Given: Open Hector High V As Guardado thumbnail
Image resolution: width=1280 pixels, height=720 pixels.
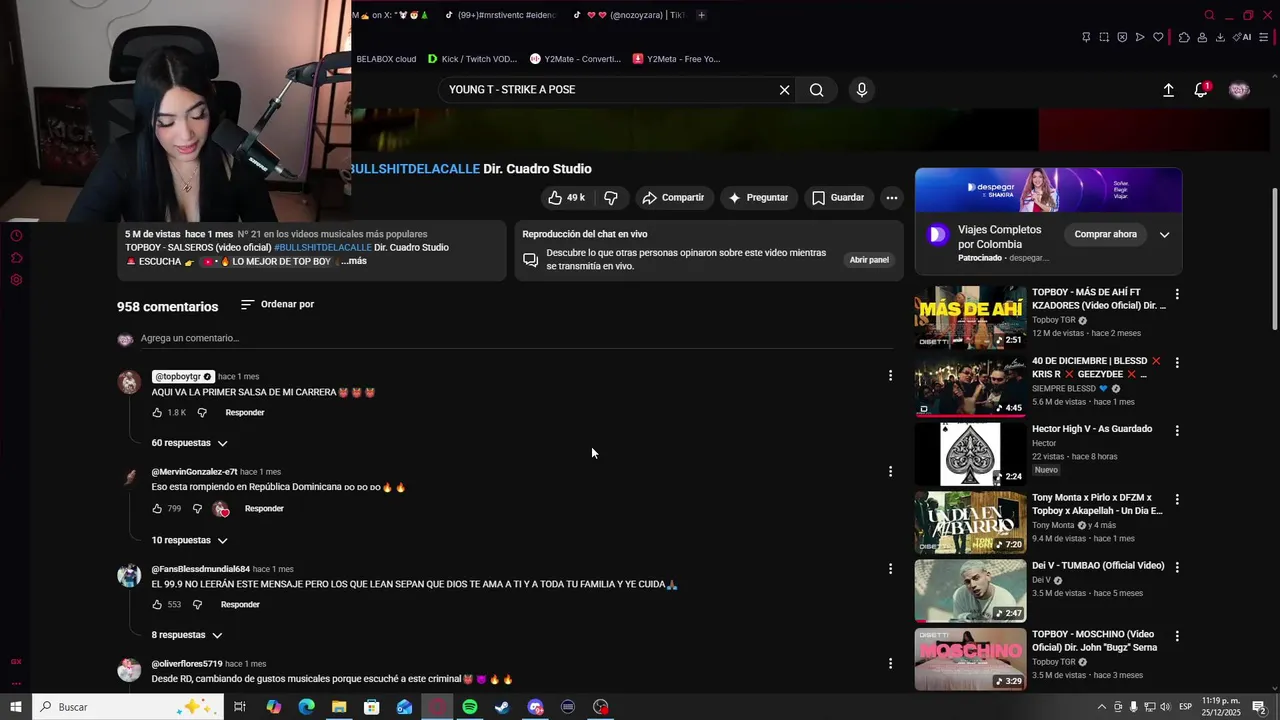Looking at the screenshot, I should point(970,454).
